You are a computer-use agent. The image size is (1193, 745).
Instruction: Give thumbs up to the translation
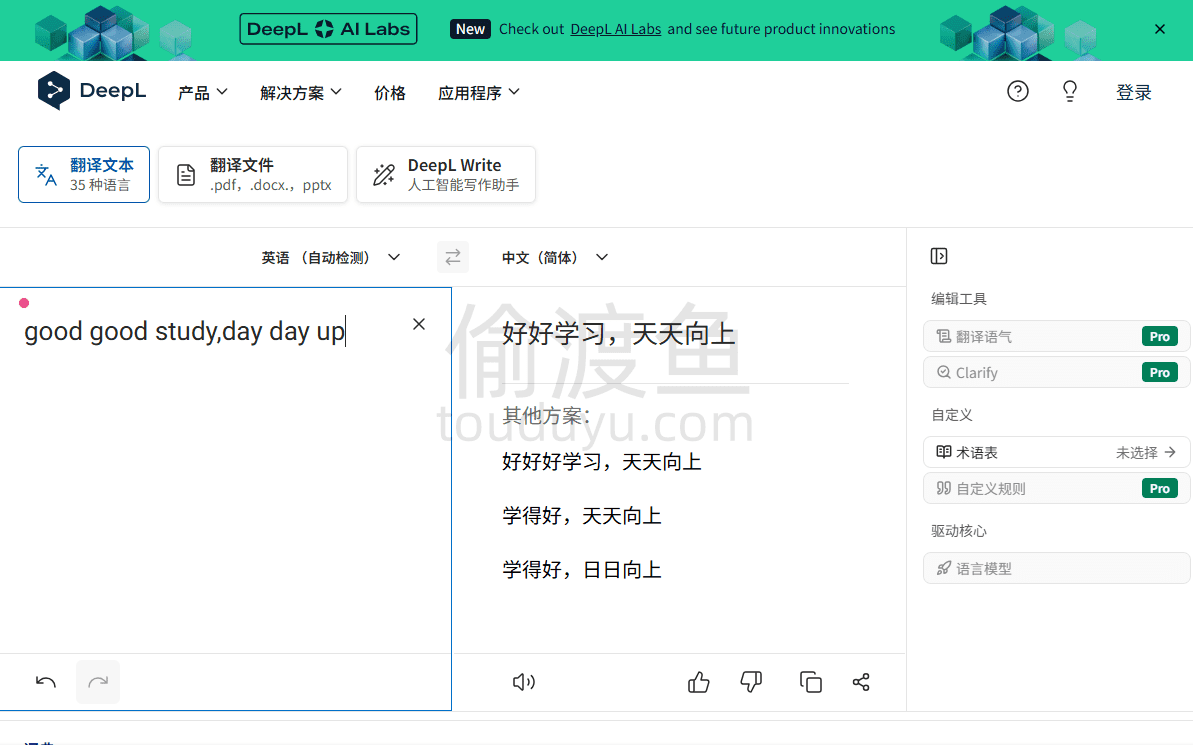click(x=698, y=682)
